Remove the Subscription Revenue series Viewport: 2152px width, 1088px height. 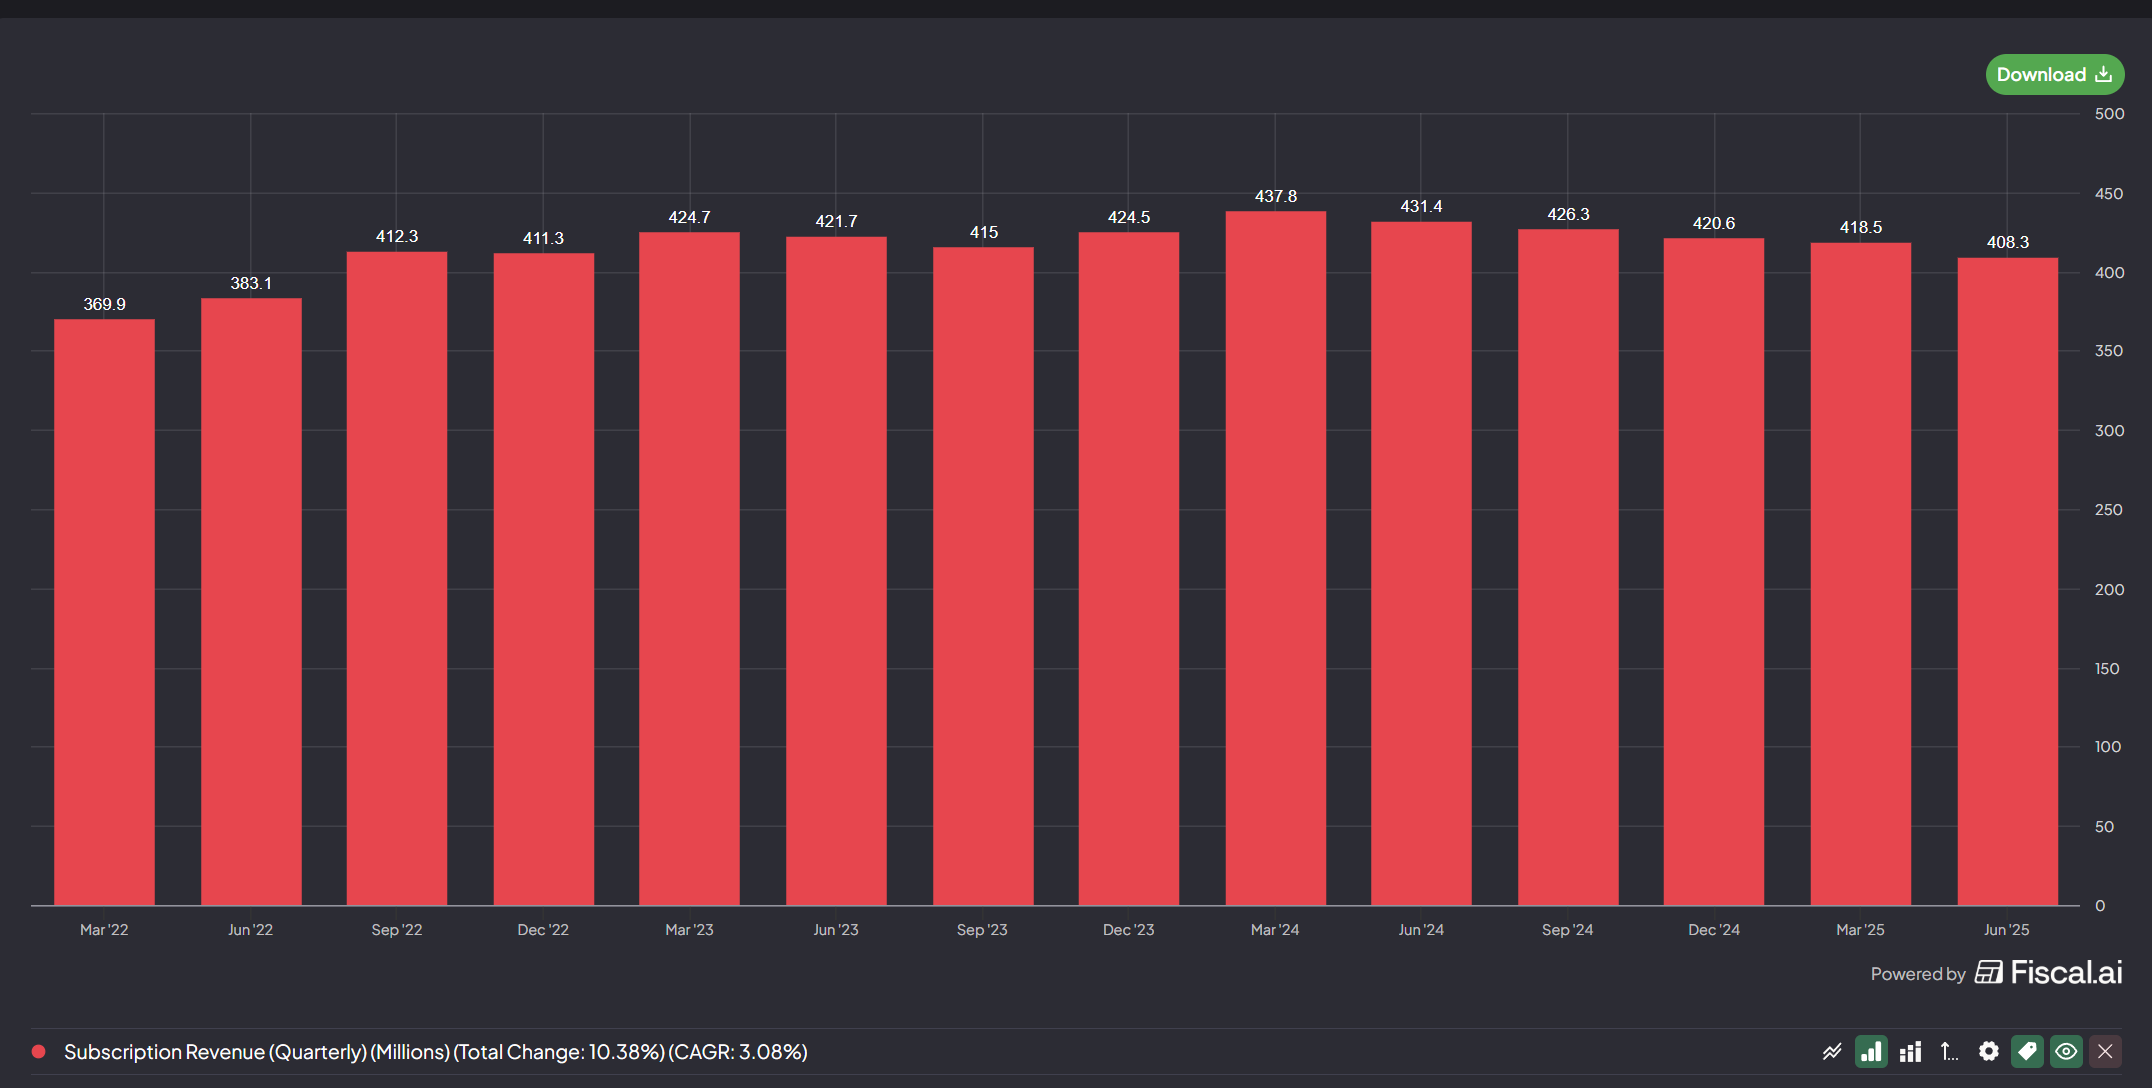(2105, 1052)
